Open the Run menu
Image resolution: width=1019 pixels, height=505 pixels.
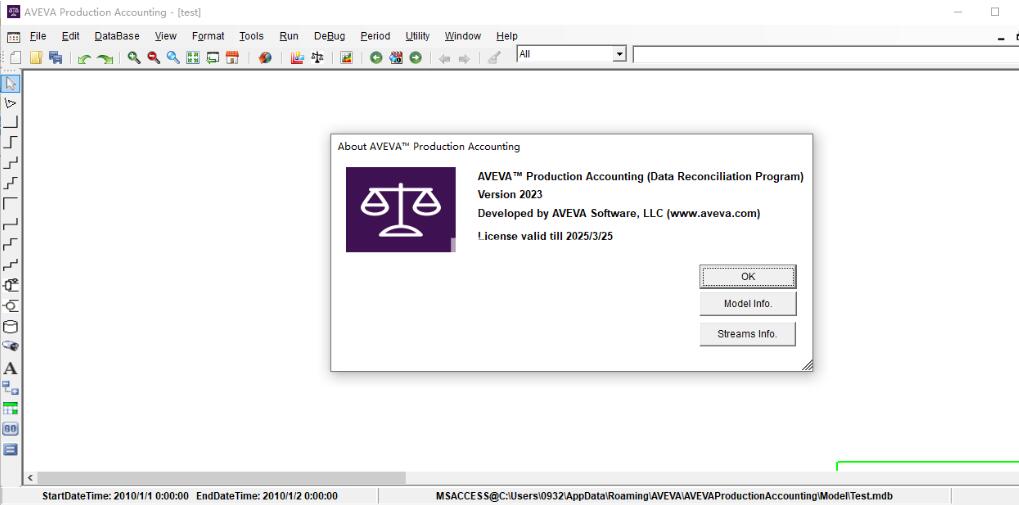[289, 36]
